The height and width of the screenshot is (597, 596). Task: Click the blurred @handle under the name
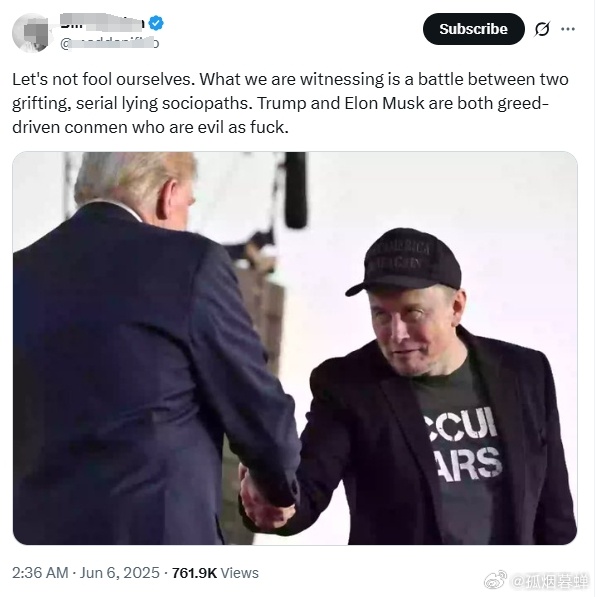tap(109, 43)
